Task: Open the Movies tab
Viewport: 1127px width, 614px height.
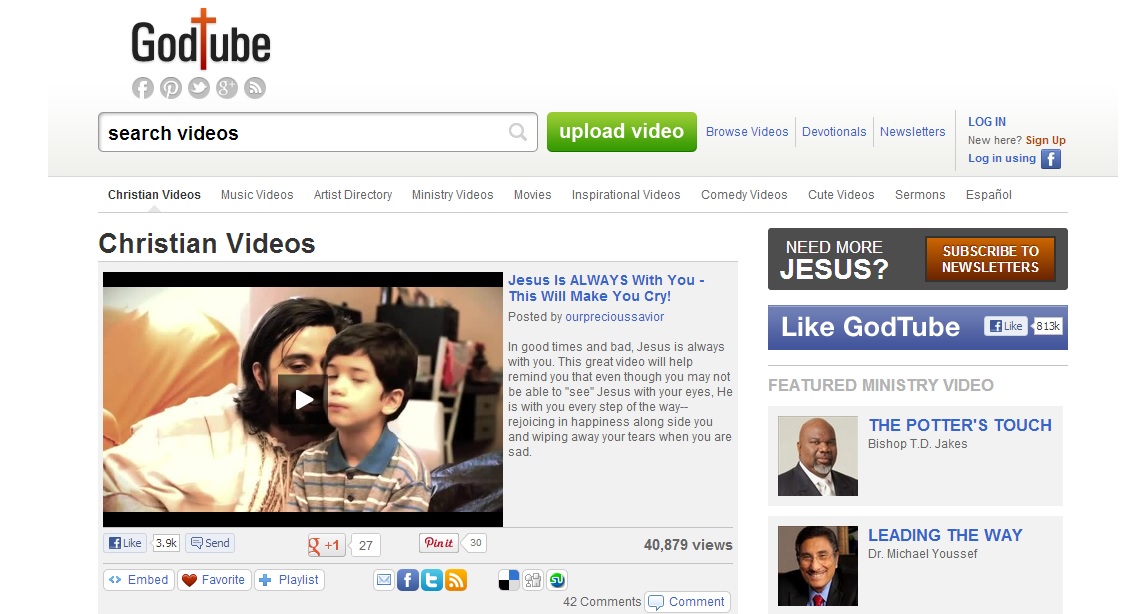Action: point(533,195)
